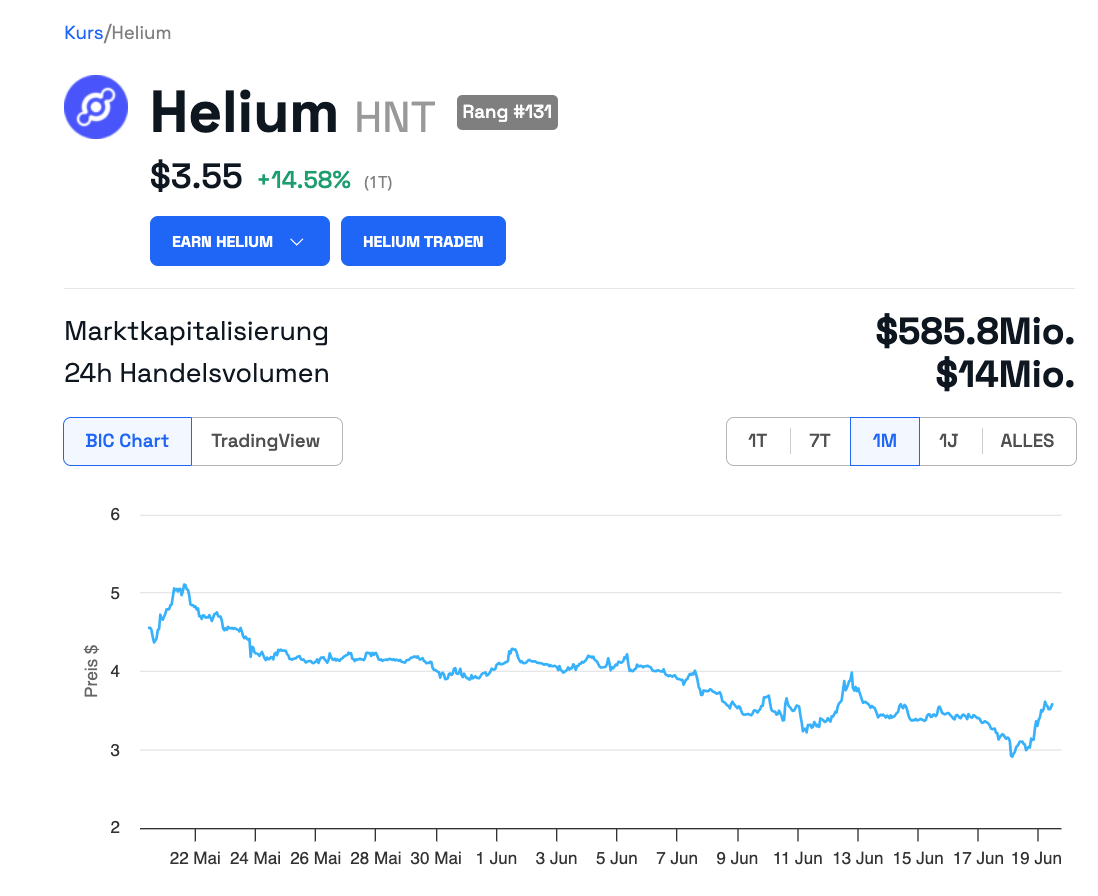Click the Helium Traden button

pyautogui.click(x=423, y=242)
